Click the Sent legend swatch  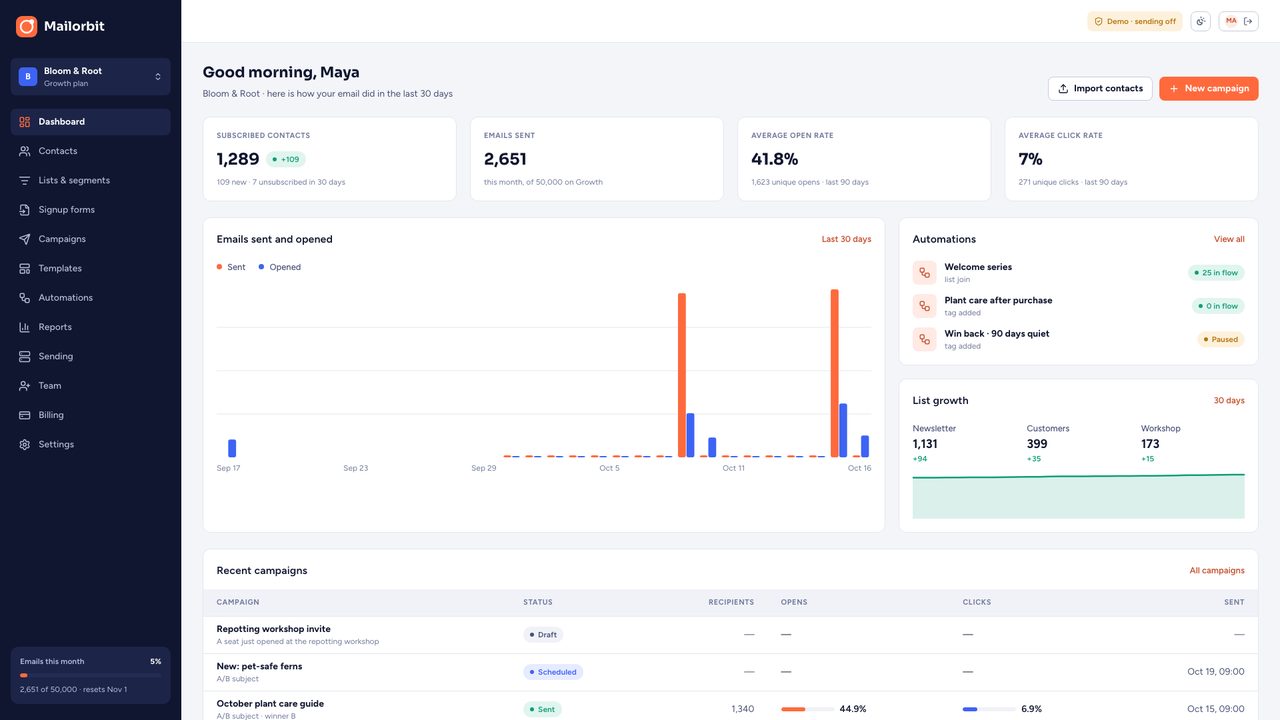click(x=219, y=267)
